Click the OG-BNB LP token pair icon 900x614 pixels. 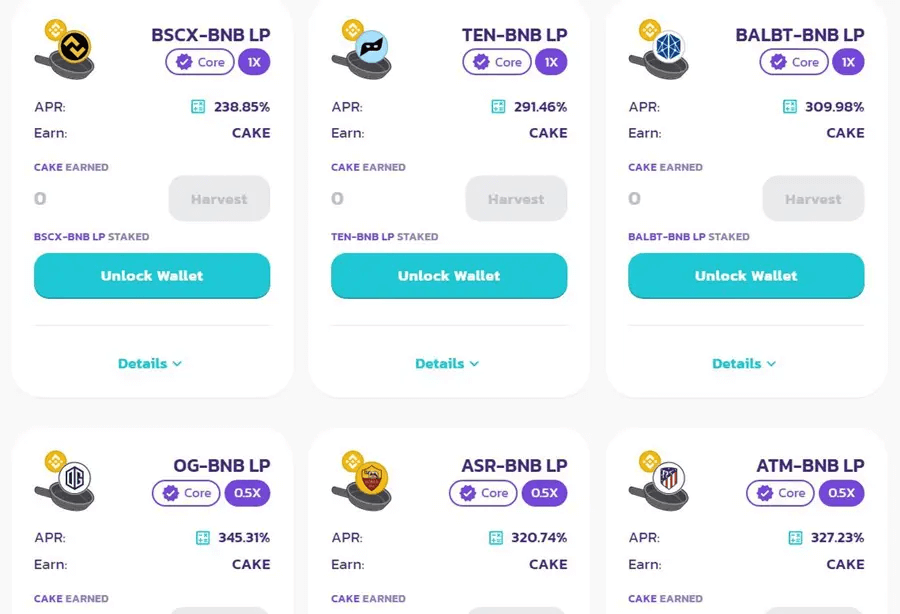click(63, 479)
